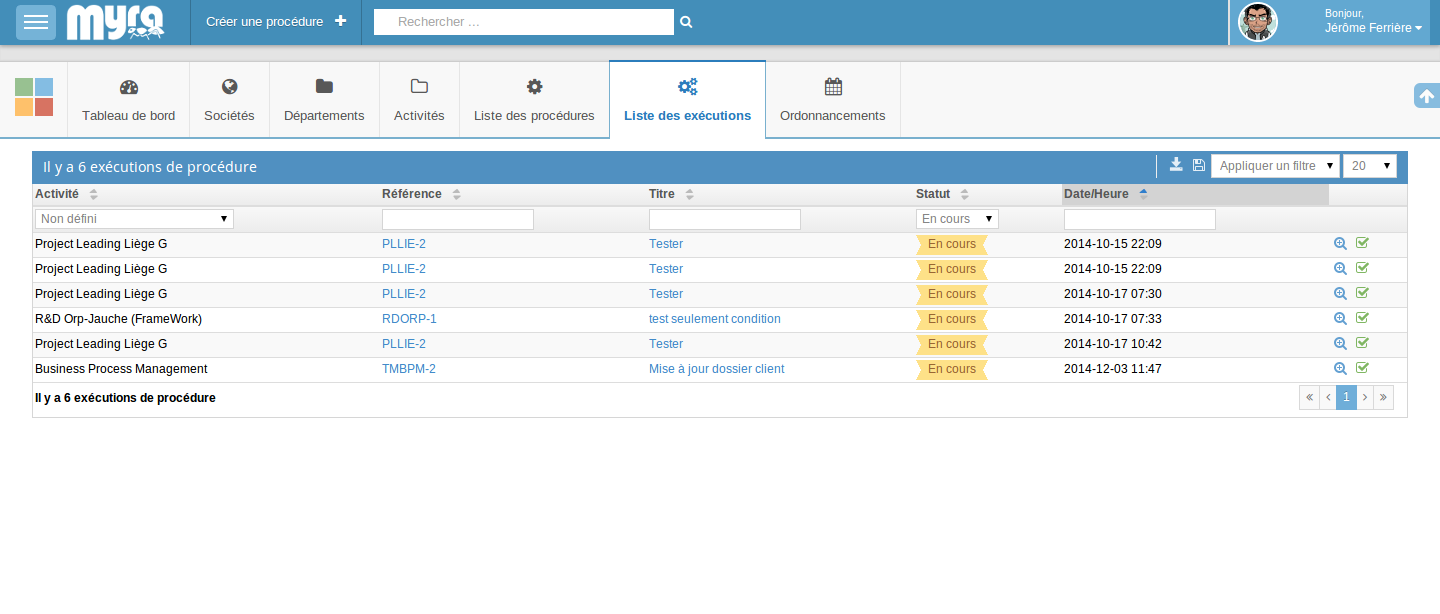Click magnifier icon for 07:30 execution row
This screenshot has width=1440, height=614.
point(1341,293)
